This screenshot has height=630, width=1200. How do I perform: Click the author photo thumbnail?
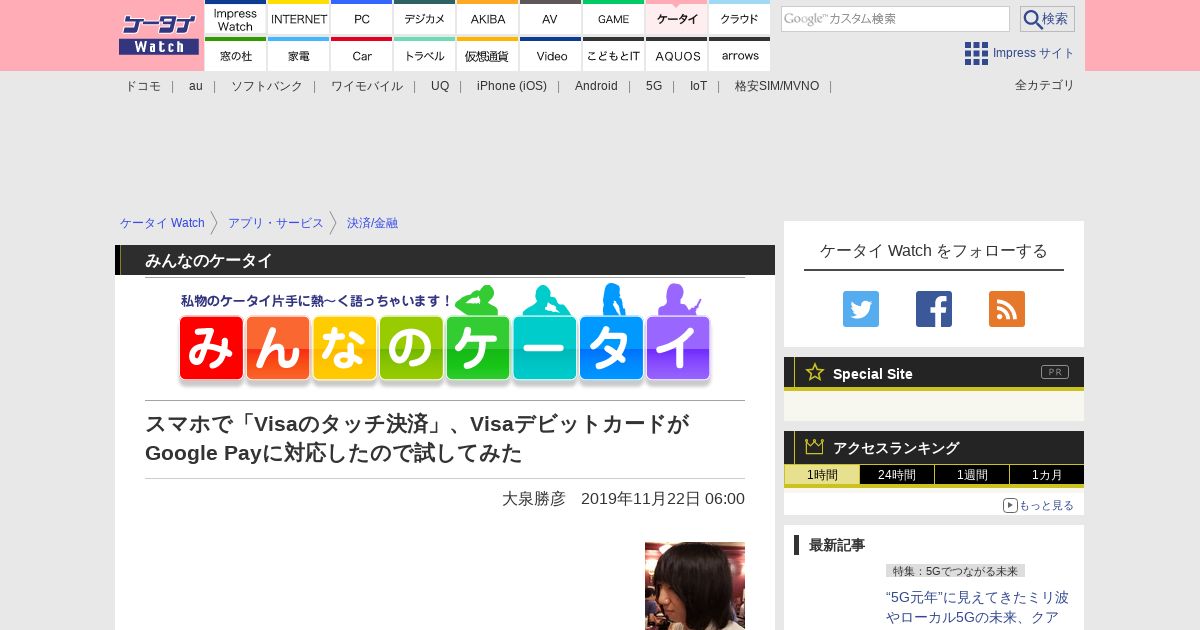pyautogui.click(x=695, y=586)
